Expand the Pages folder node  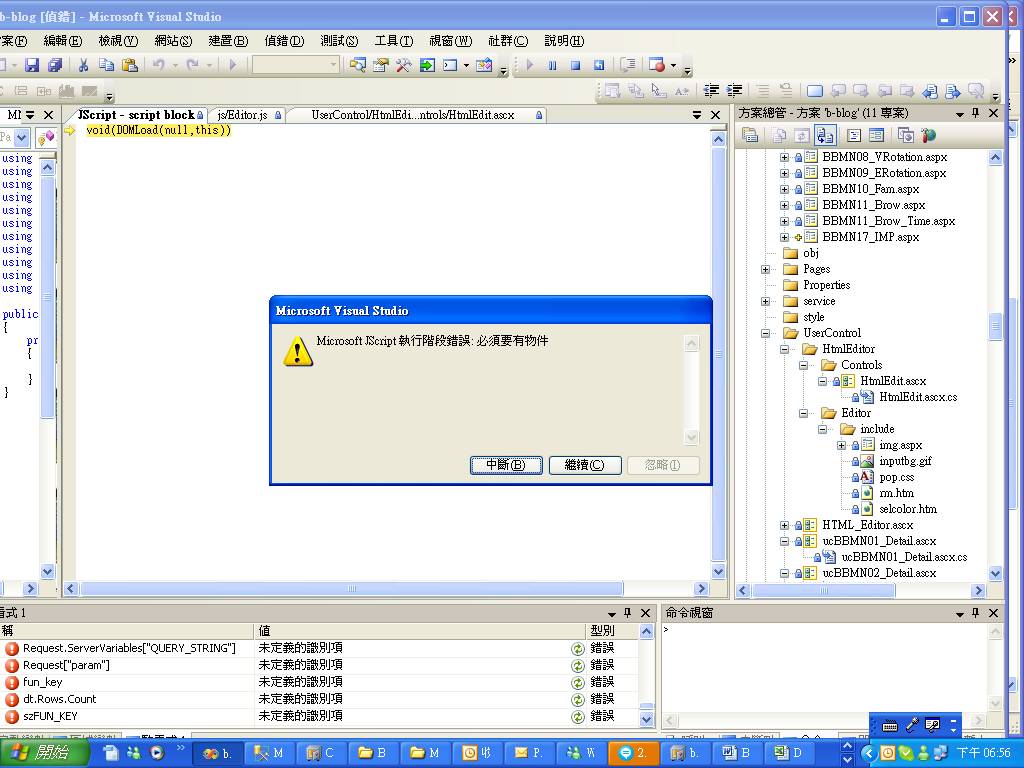[x=766, y=269]
